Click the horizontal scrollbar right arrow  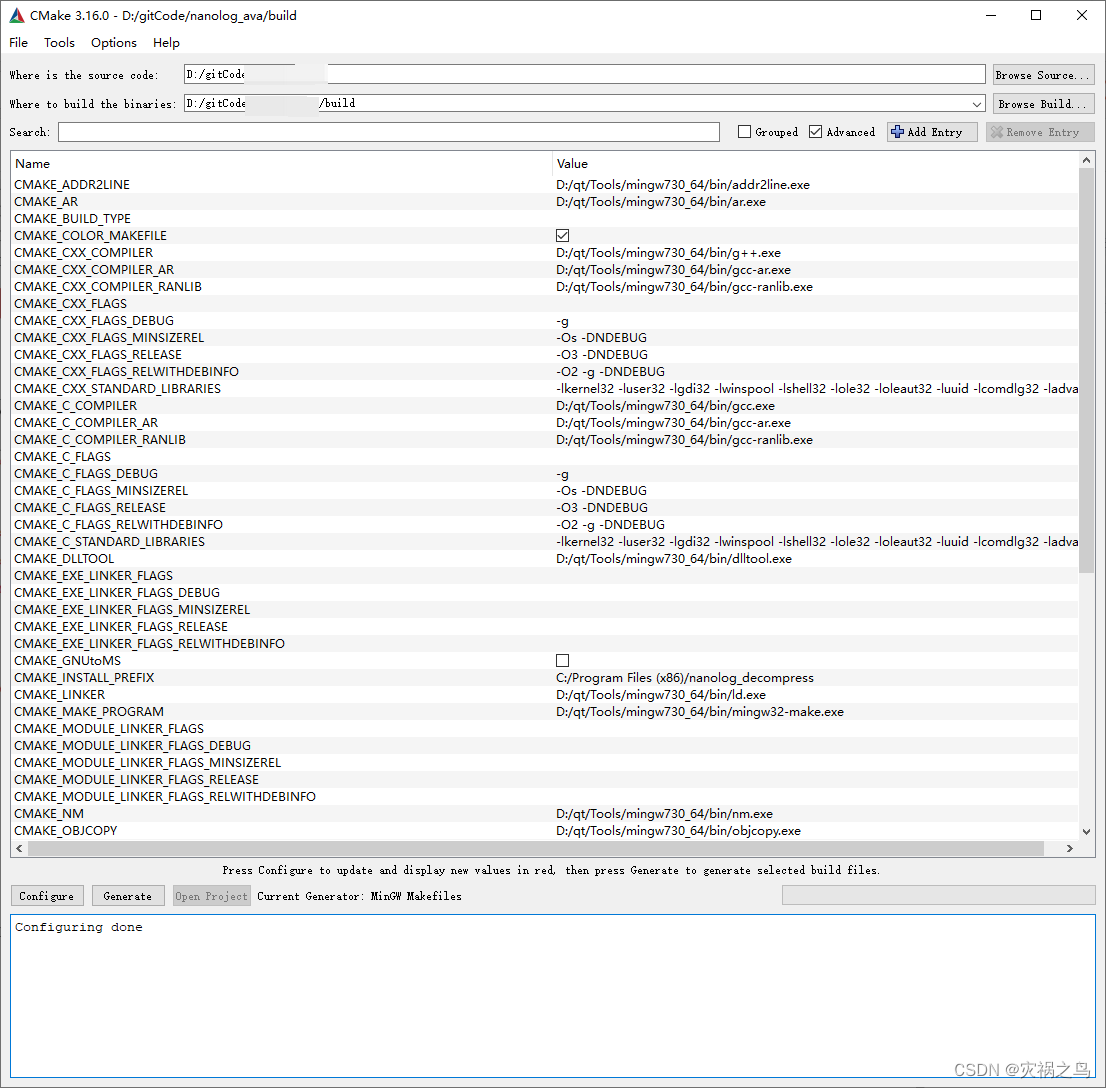click(1070, 848)
